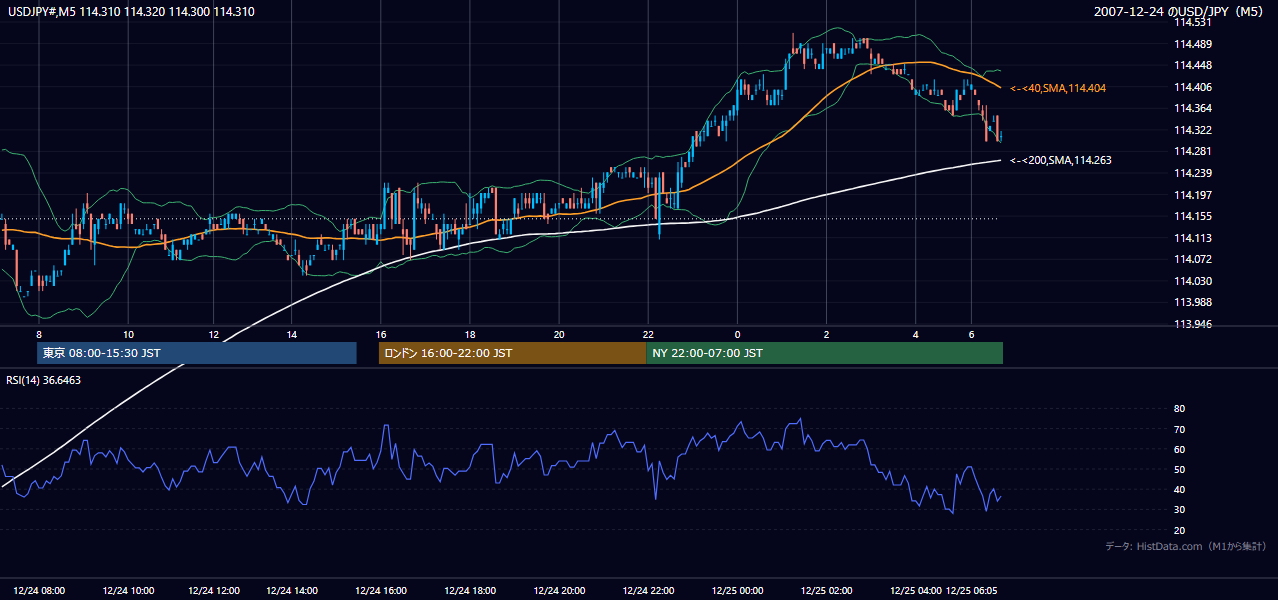Click the 12/24 12:00 time label

click(x=212, y=591)
